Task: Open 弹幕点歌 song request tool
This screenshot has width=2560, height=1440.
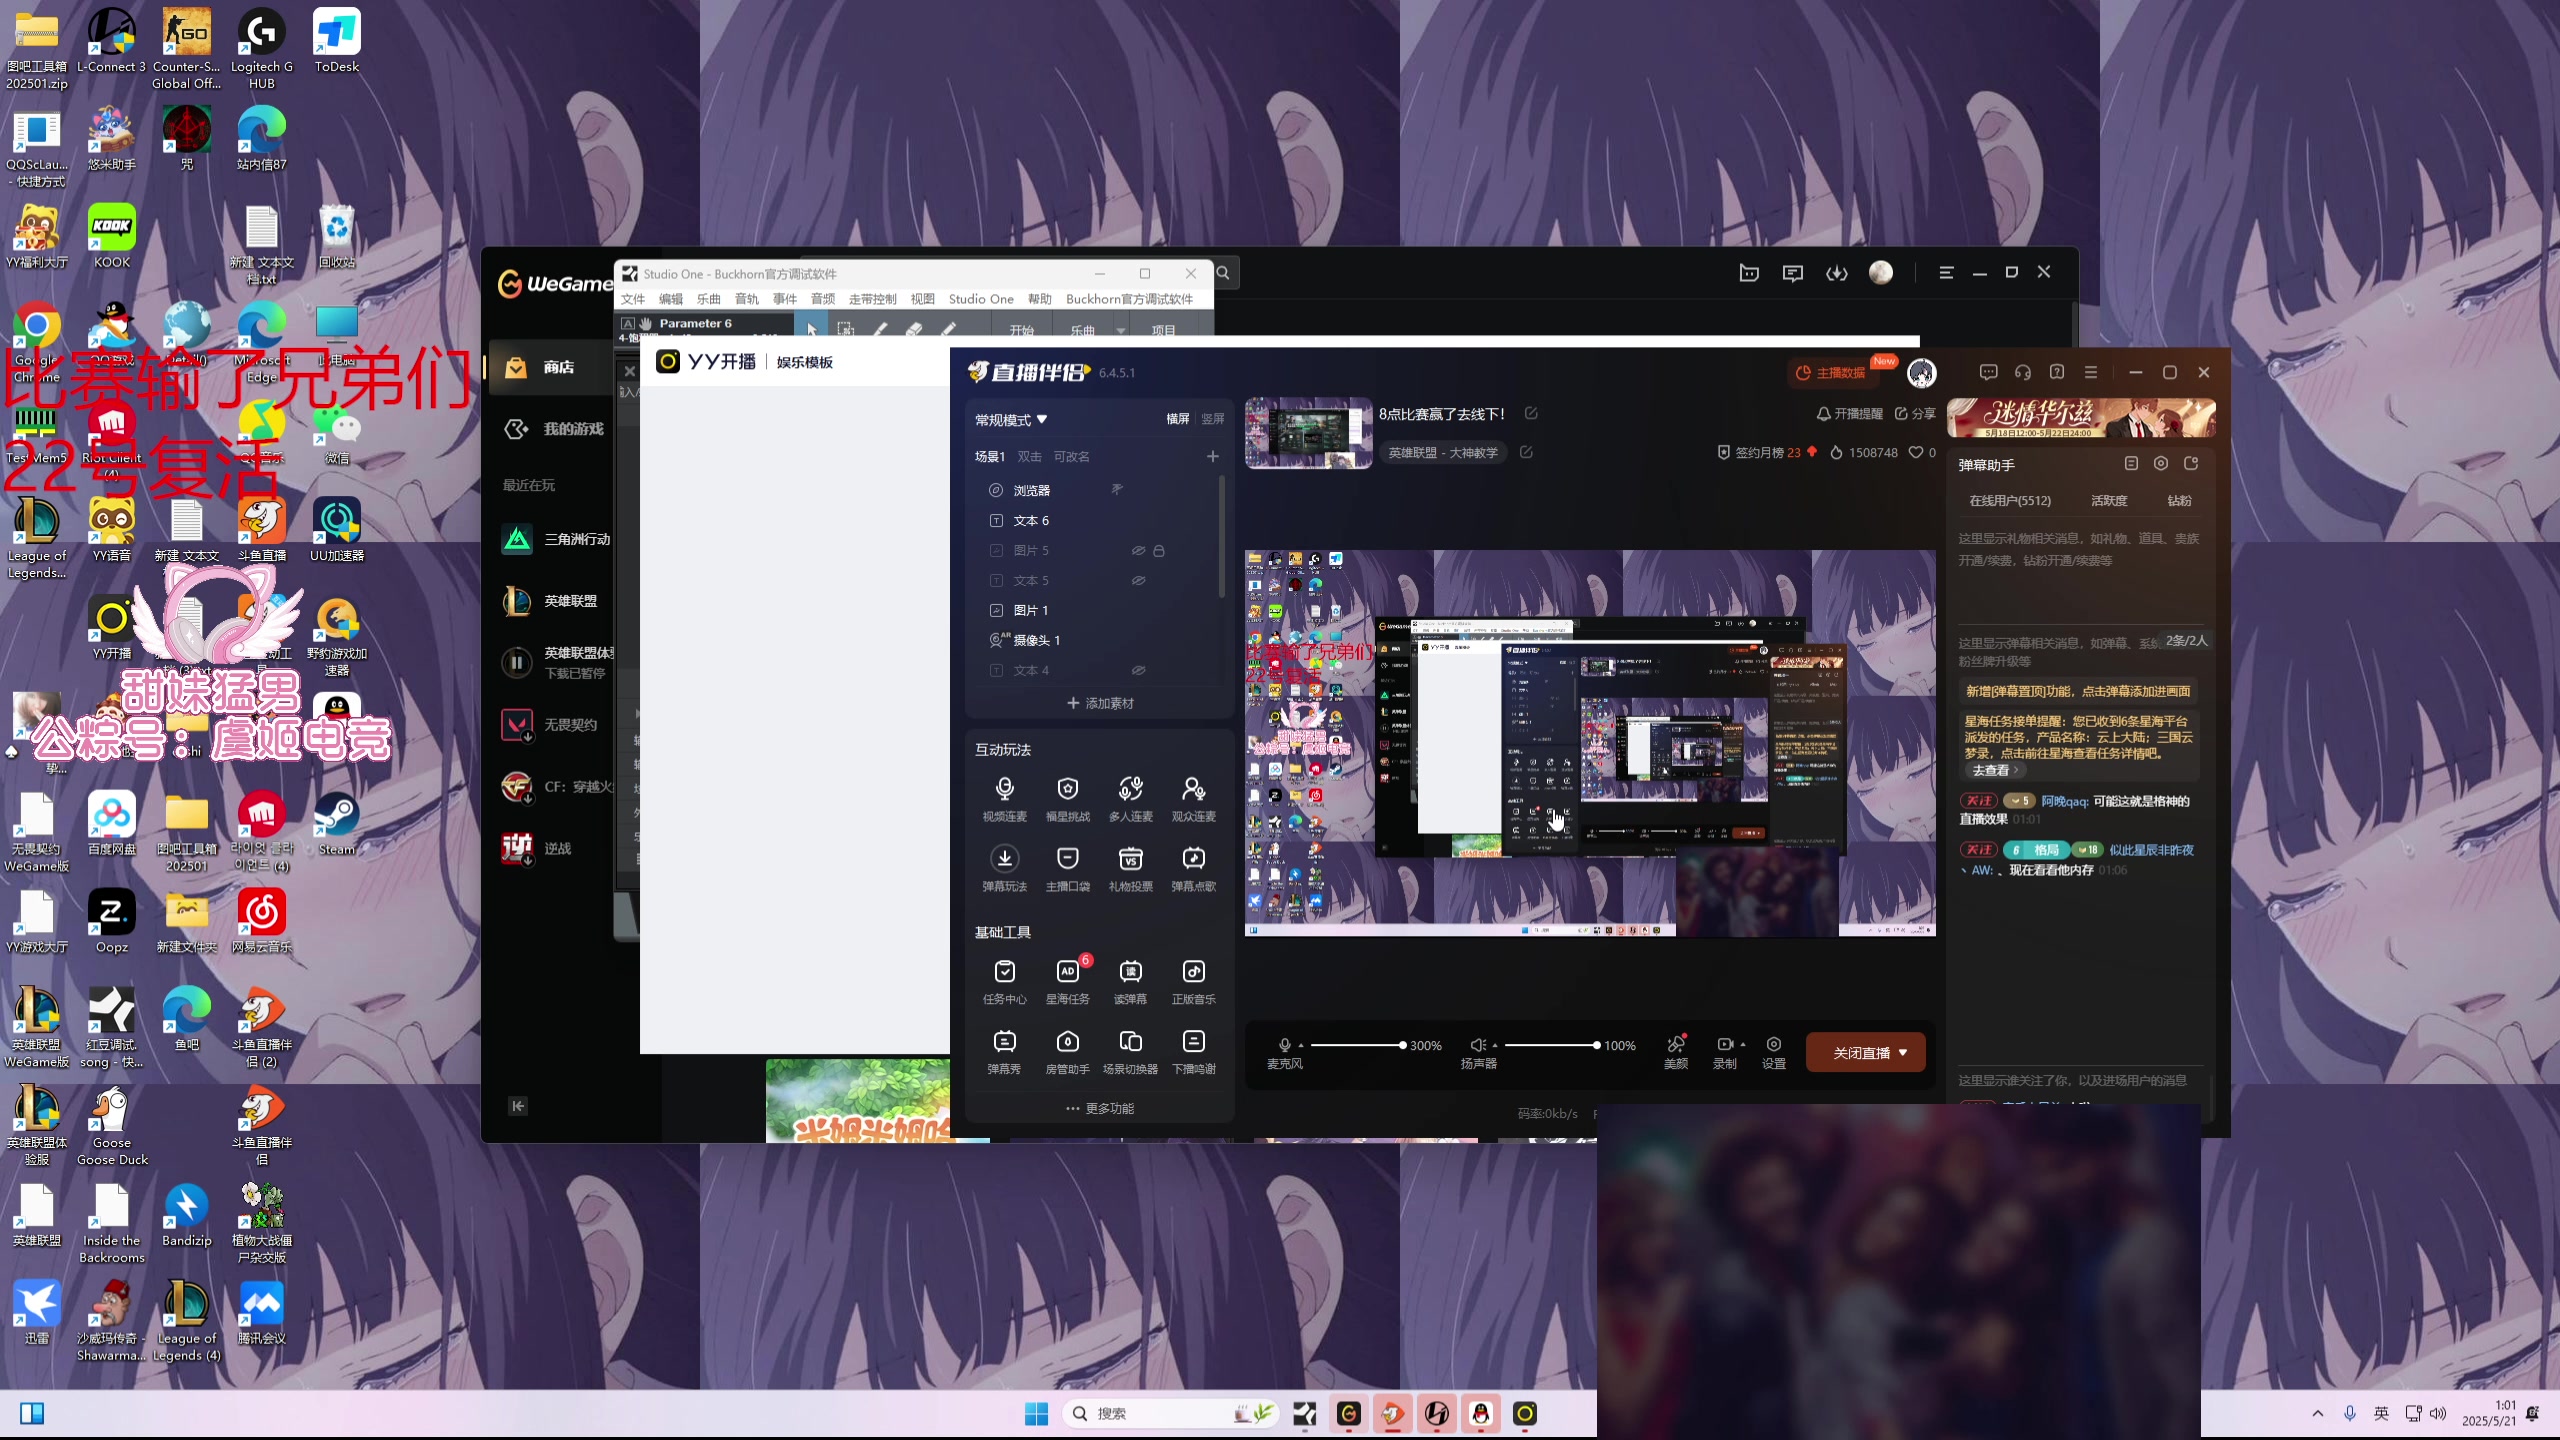Action: [1193, 869]
